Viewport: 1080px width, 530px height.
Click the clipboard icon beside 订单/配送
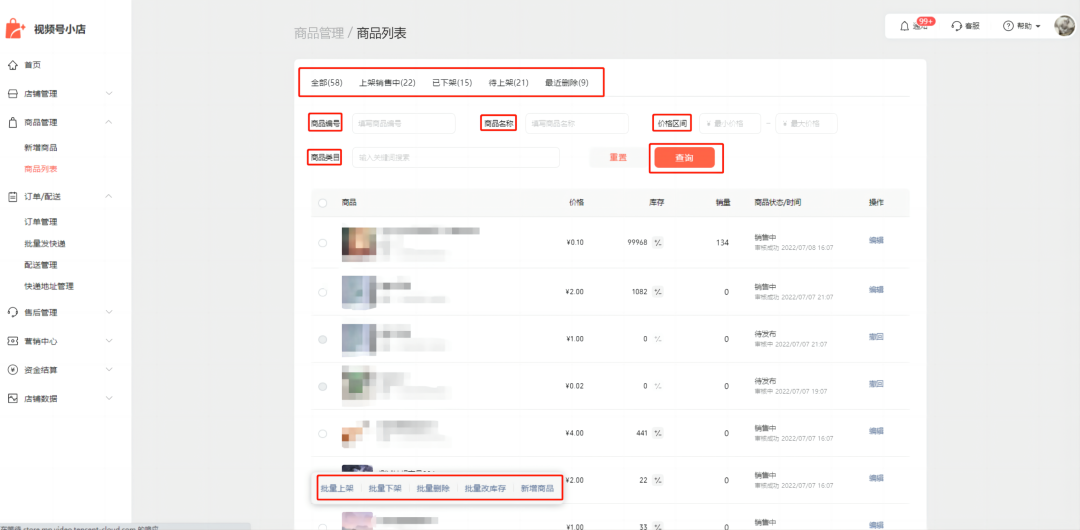pyautogui.click(x=12, y=196)
